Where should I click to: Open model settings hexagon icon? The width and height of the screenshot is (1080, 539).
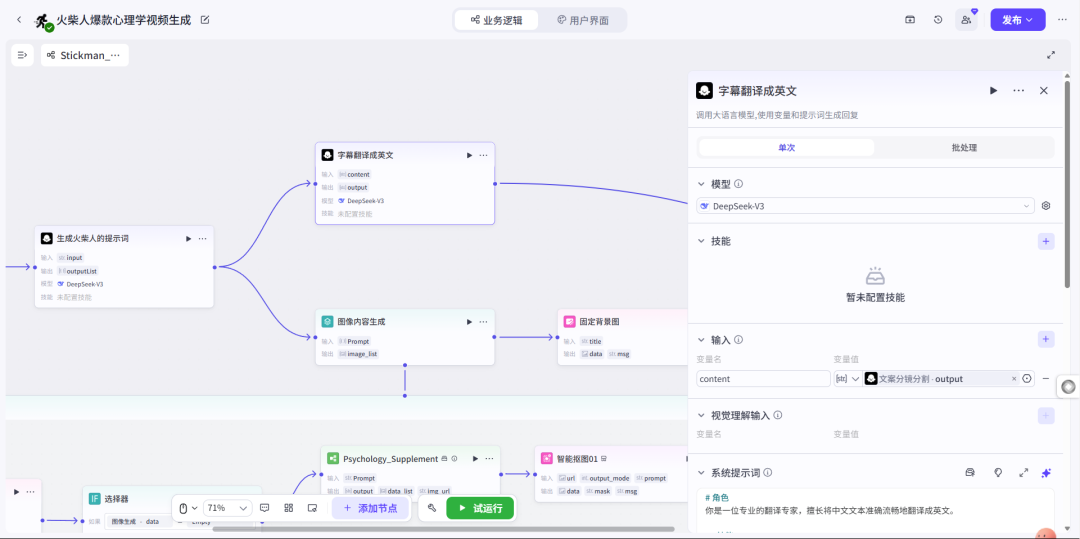(x=1046, y=206)
